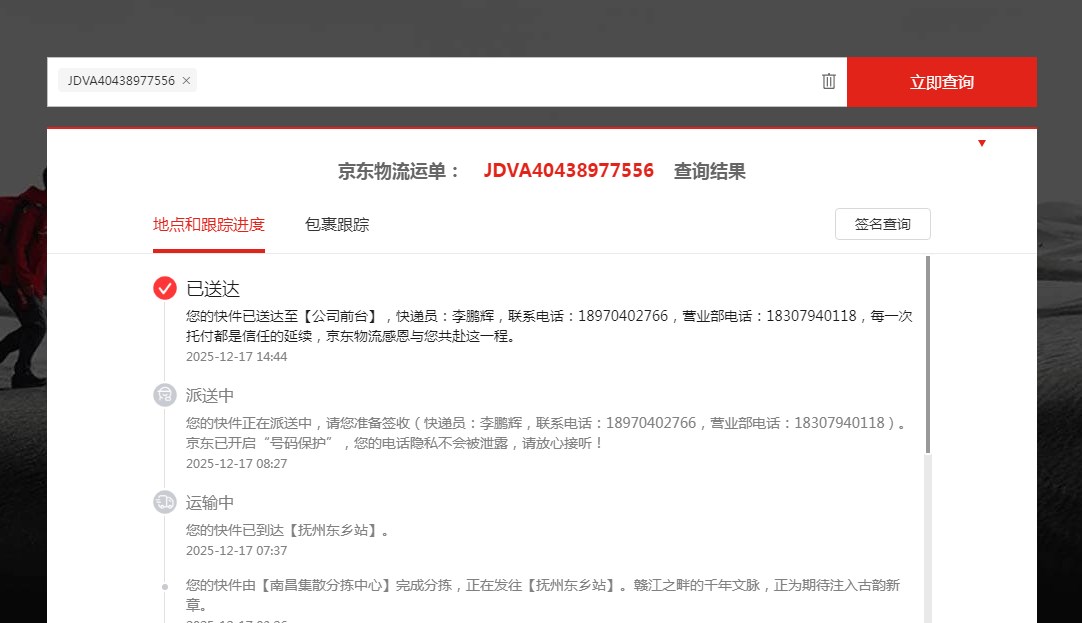Select the 派送中 status heading
This screenshot has height=623, width=1082.
(x=210, y=396)
